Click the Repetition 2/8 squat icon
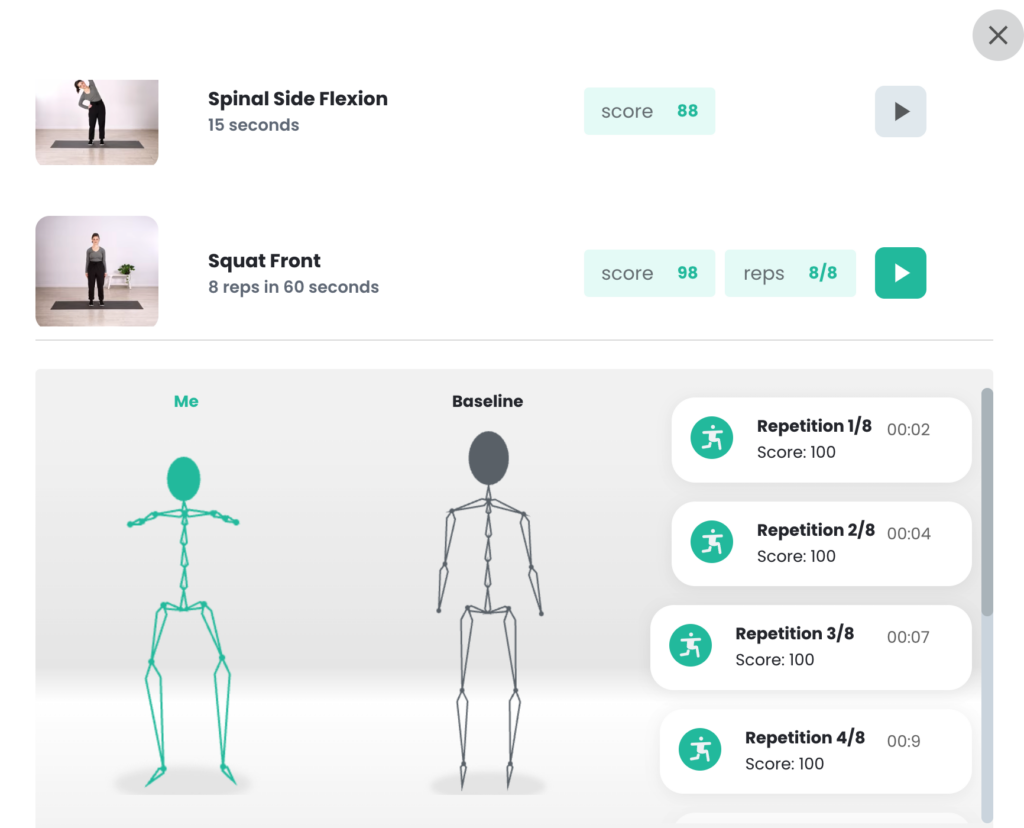This screenshot has width=1024, height=828. (x=711, y=542)
